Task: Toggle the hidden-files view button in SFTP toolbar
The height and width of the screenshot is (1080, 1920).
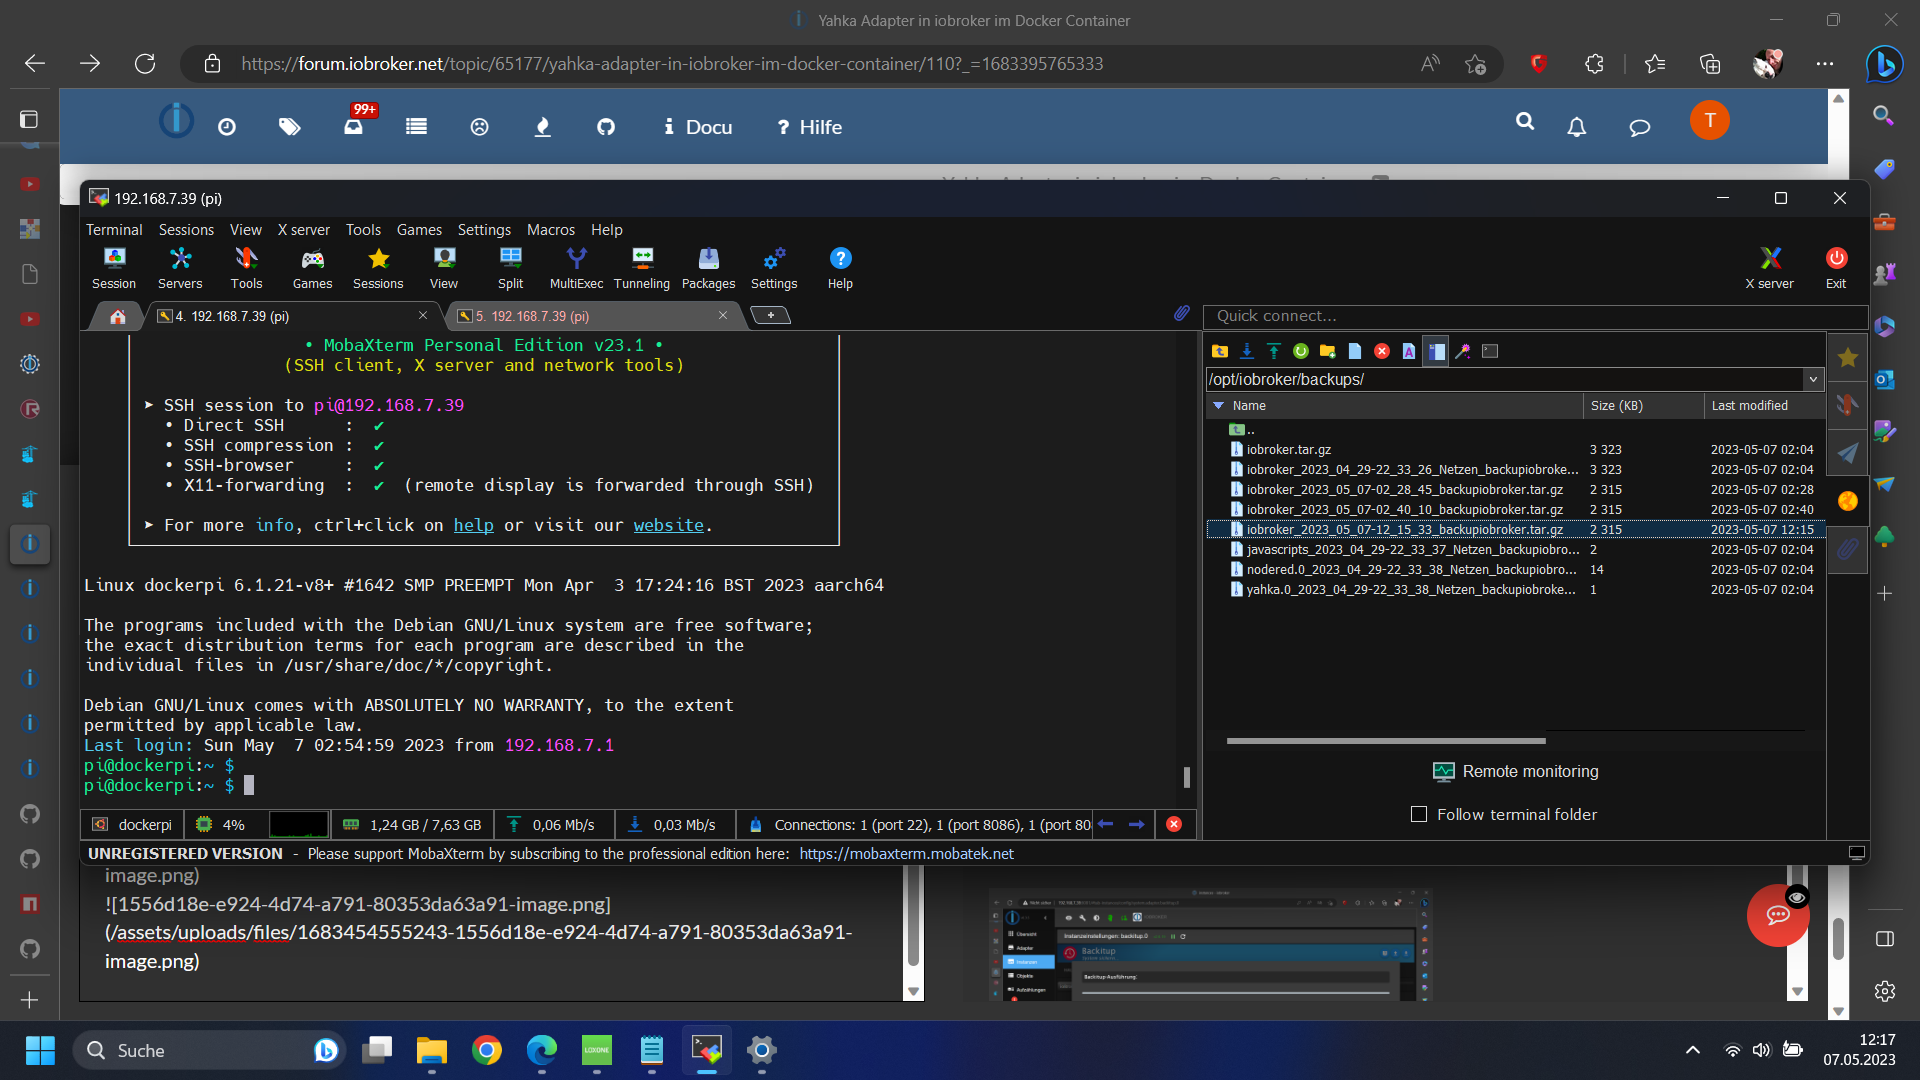Action: (1435, 351)
